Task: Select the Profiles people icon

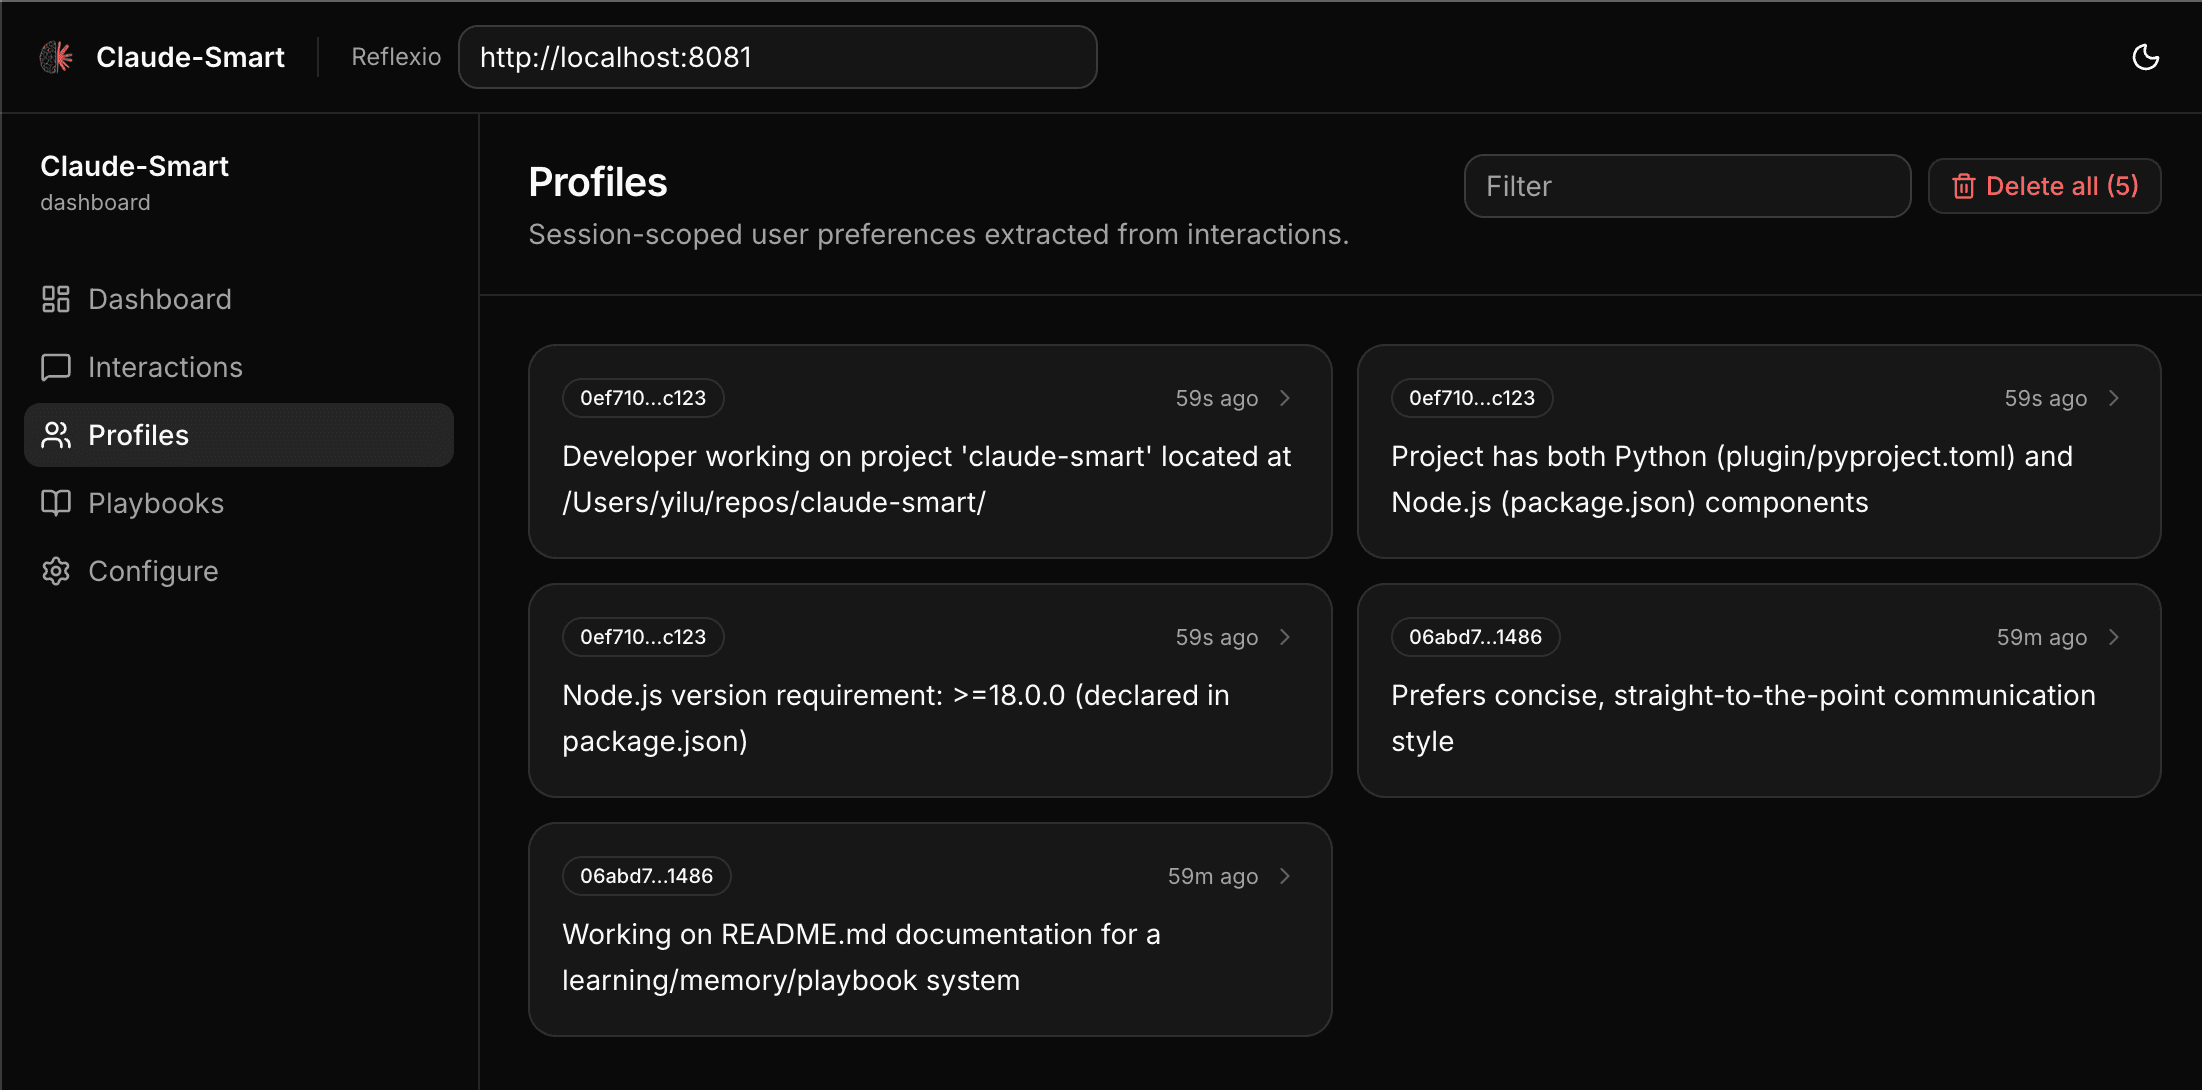Action: (55, 435)
